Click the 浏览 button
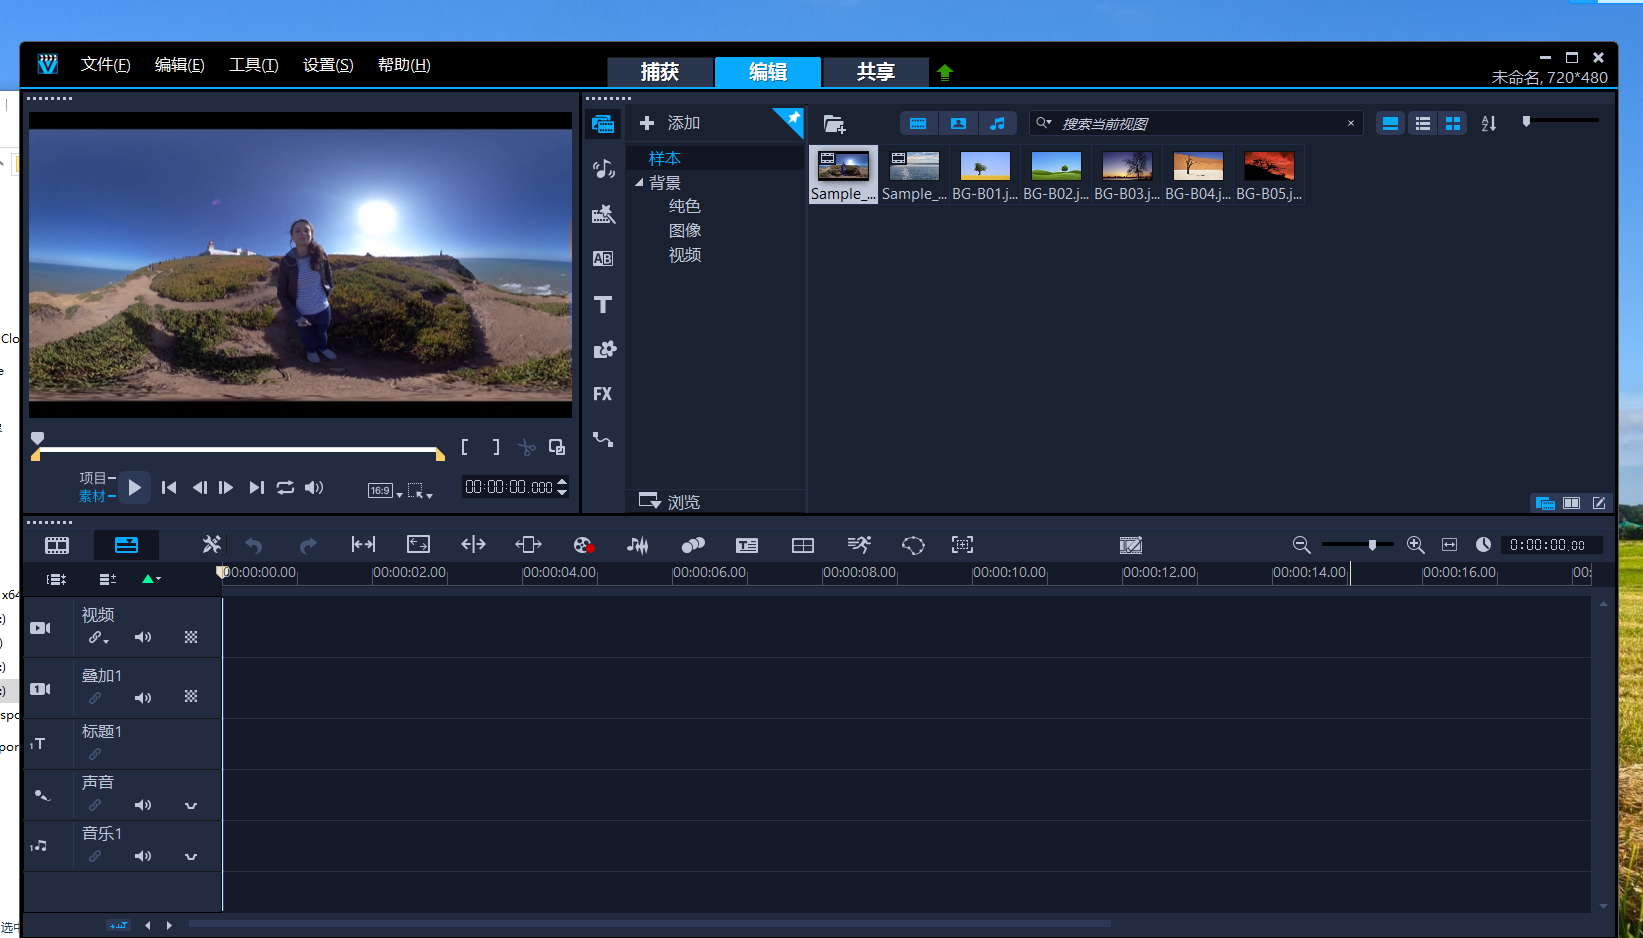The height and width of the screenshot is (938, 1643). coord(670,501)
